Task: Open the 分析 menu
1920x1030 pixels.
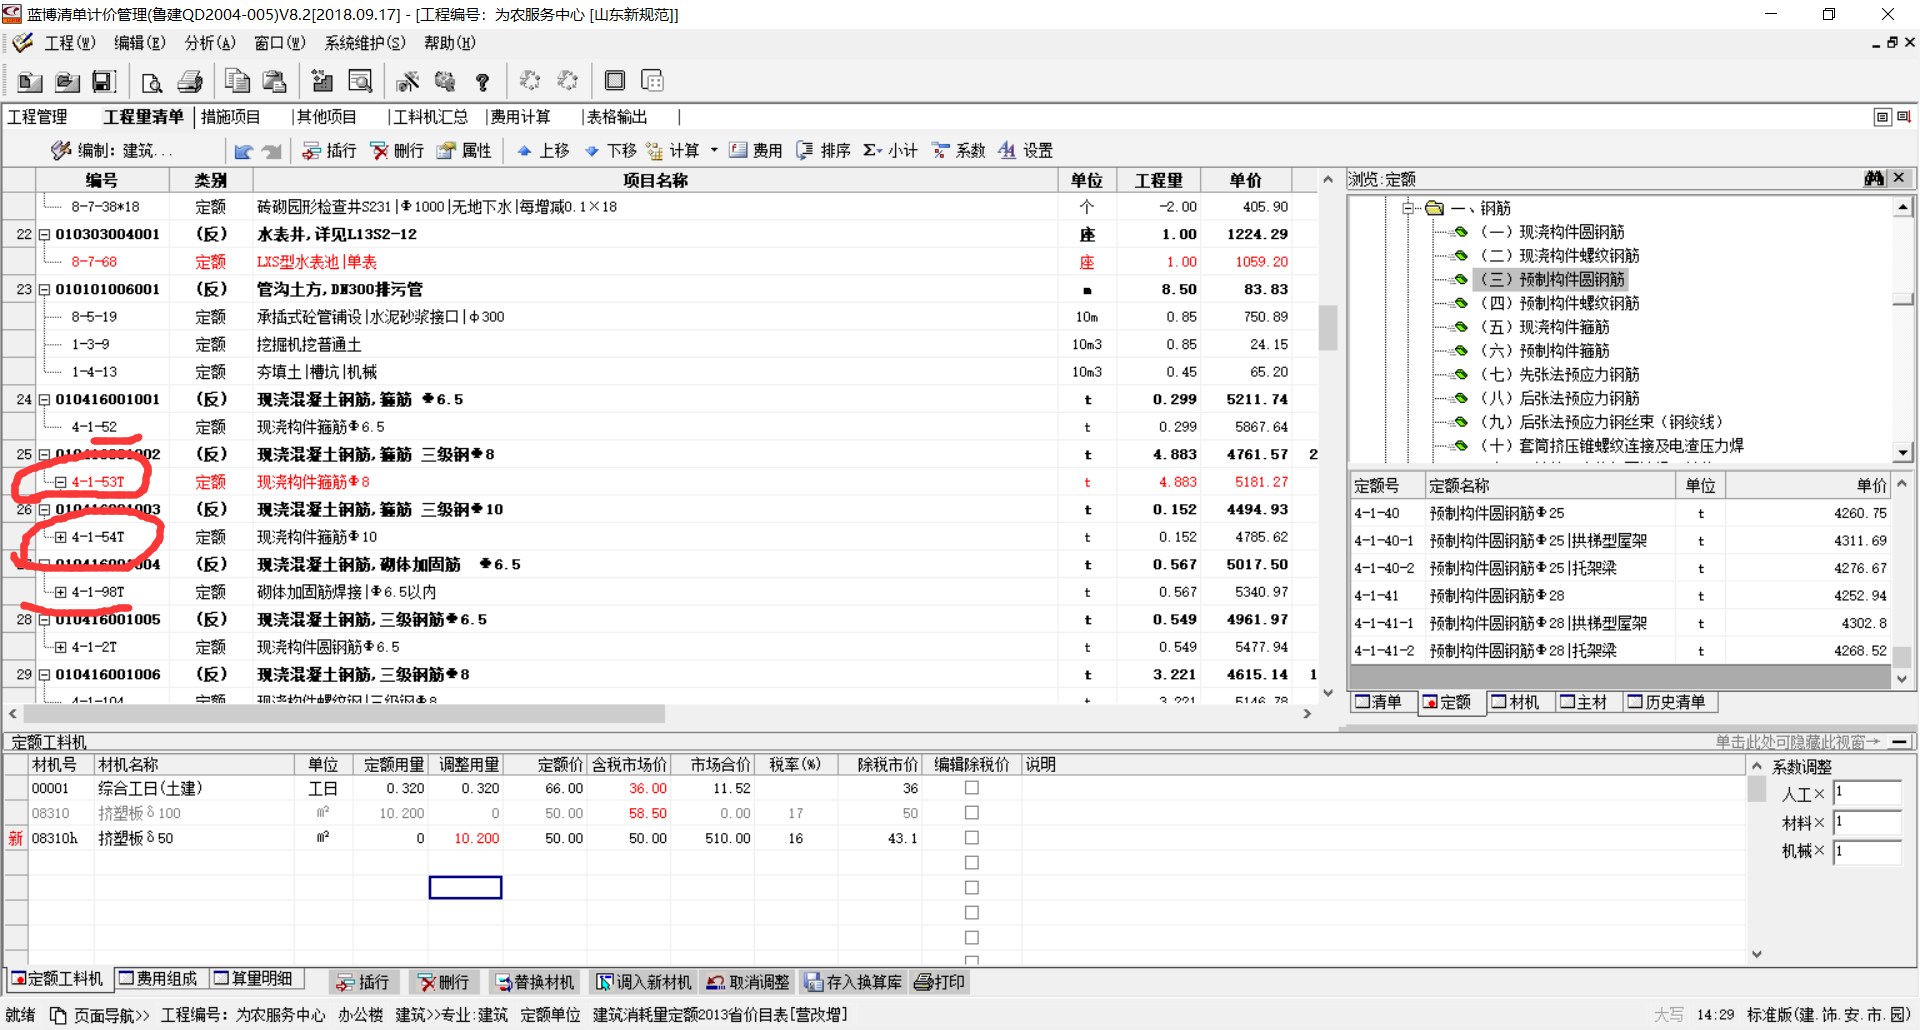Action: point(209,43)
